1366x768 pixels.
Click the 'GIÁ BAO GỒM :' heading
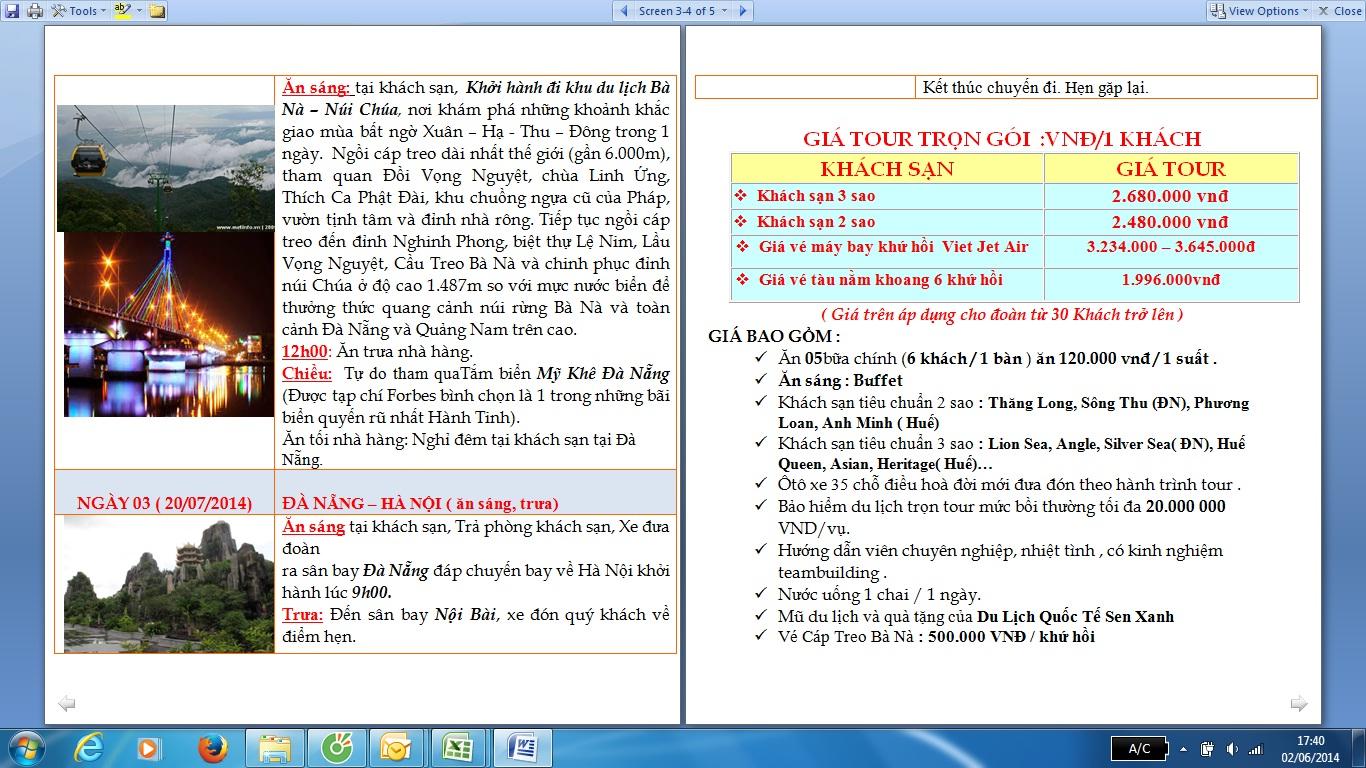774,337
